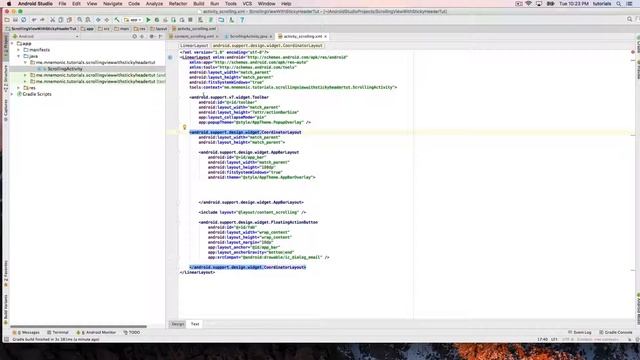Open the Build menu

tap(199, 4)
